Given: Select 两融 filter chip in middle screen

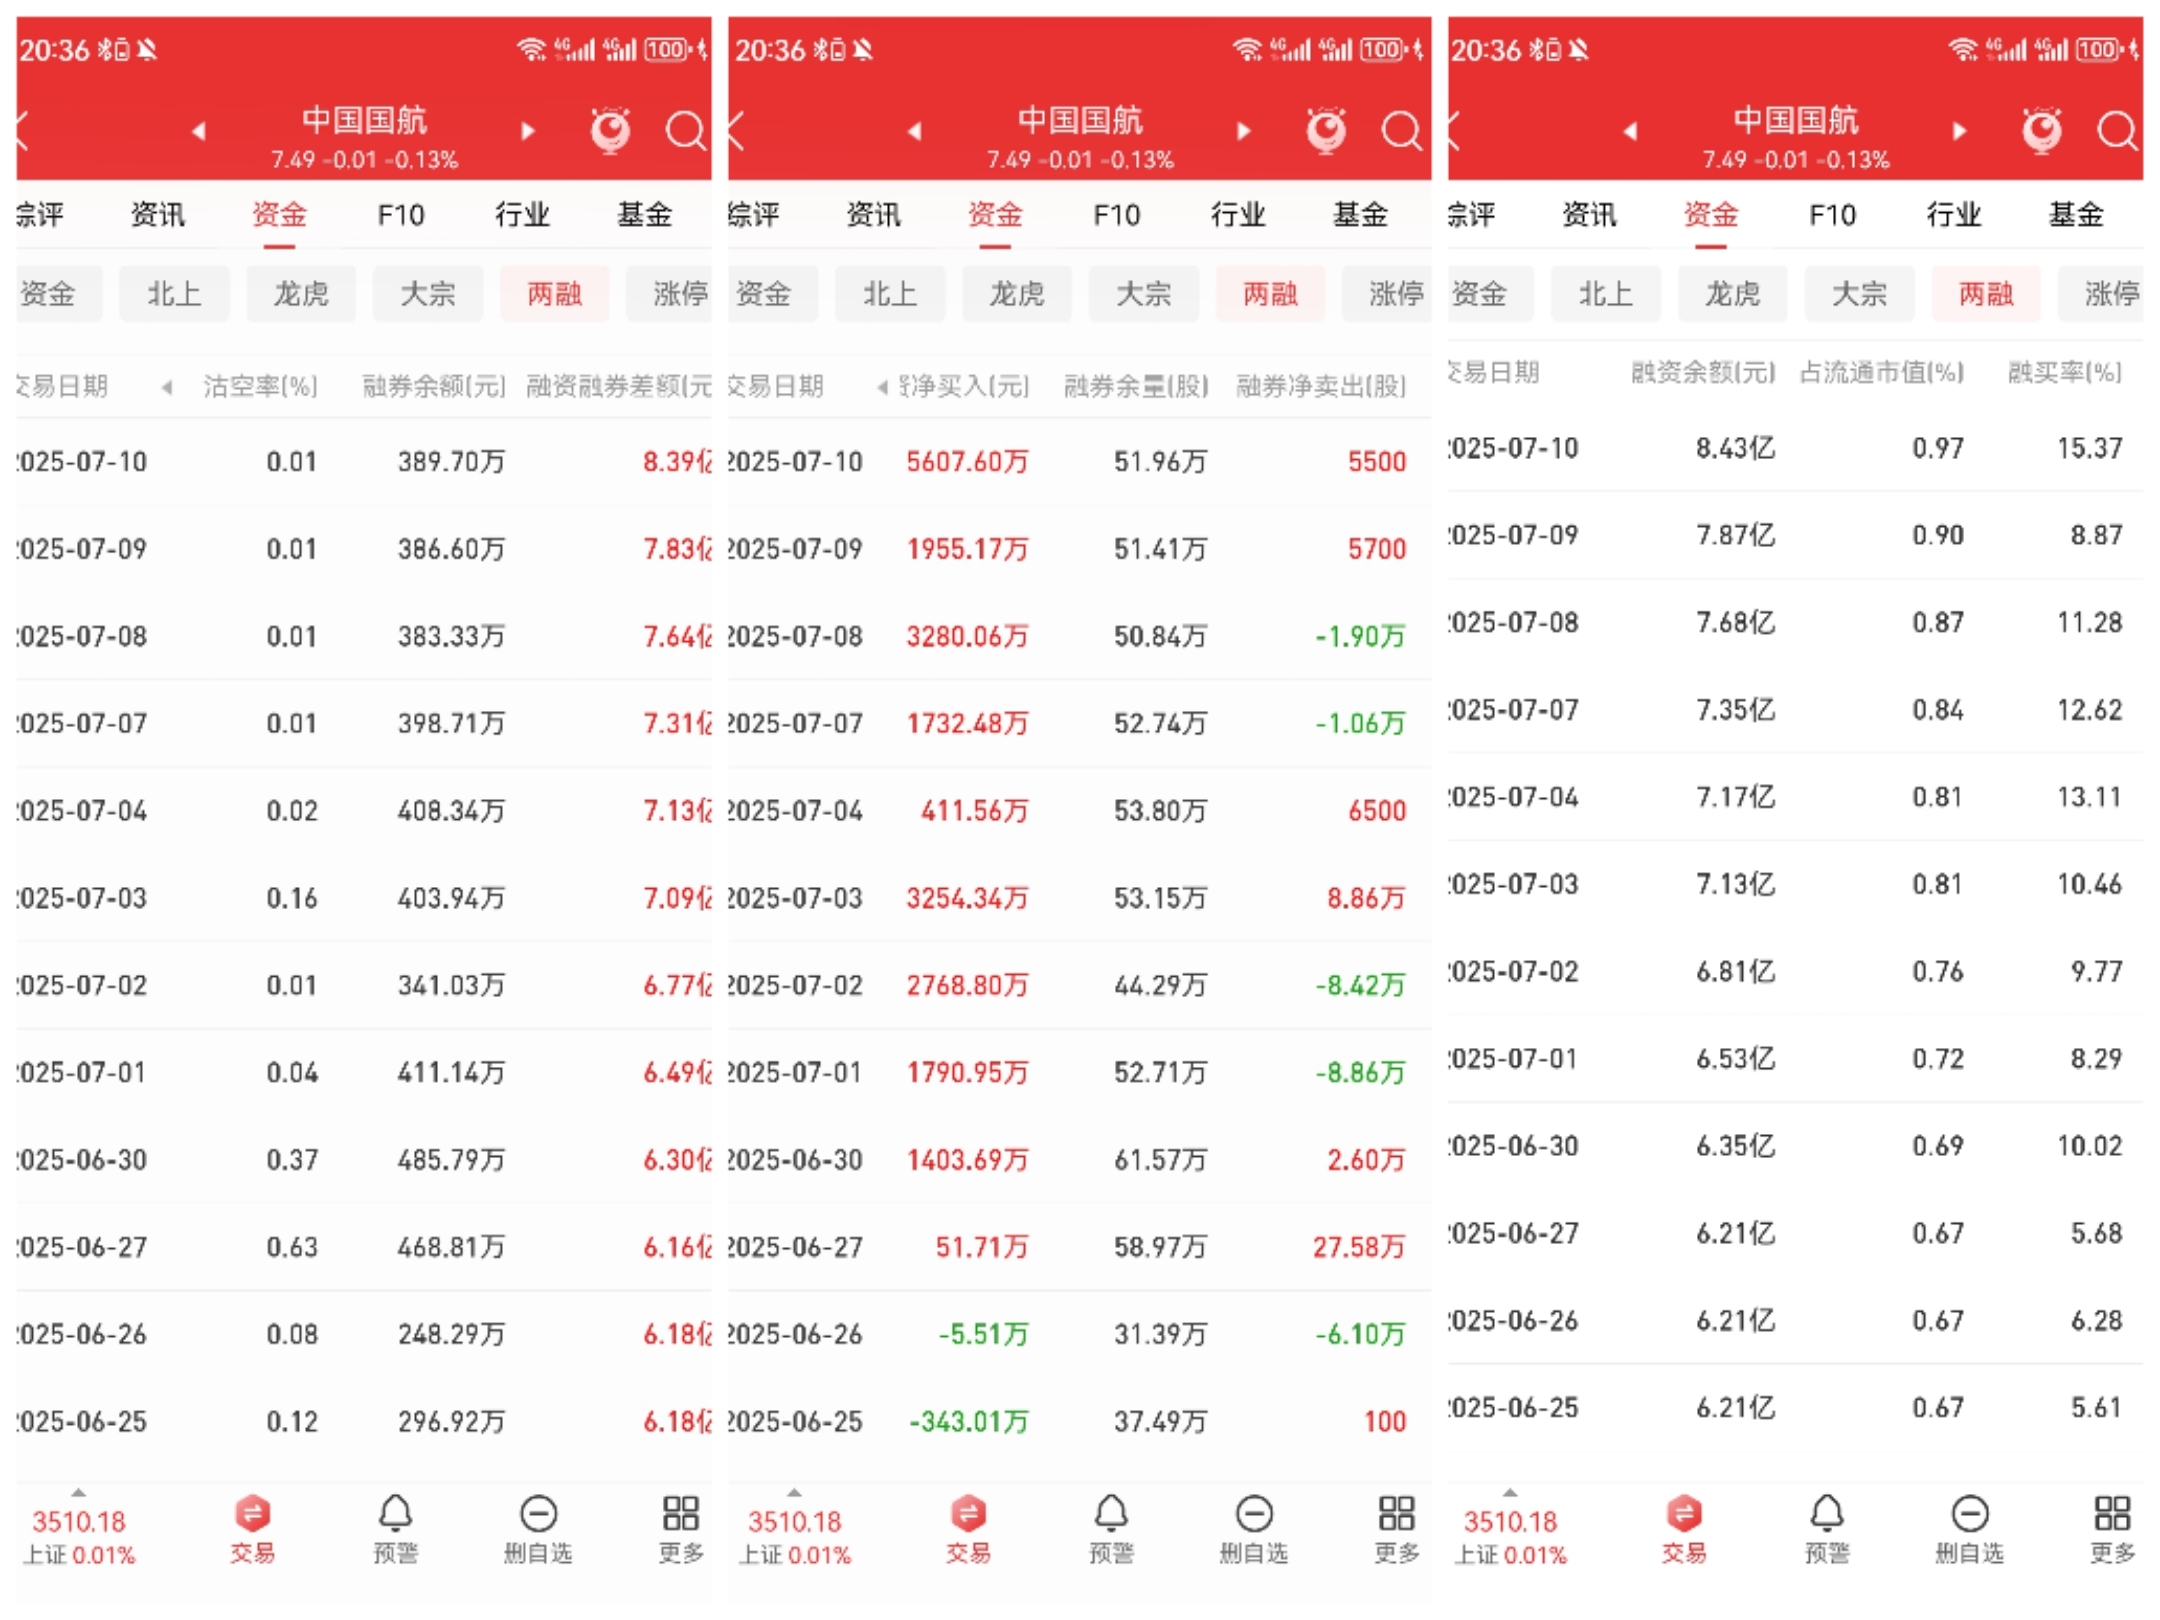Looking at the screenshot, I should pyautogui.click(x=1271, y=294).
